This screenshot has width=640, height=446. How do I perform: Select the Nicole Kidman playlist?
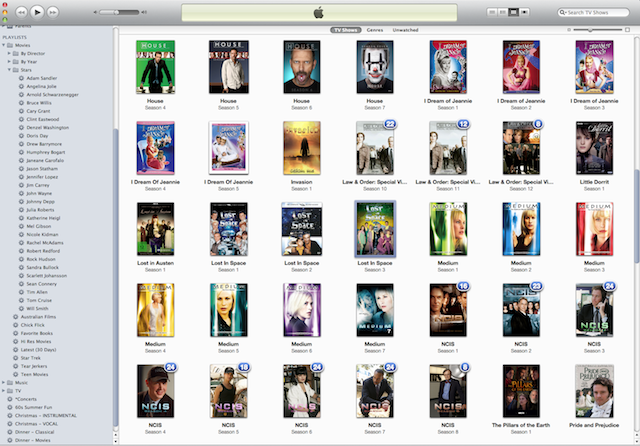[x=42, y=235]
